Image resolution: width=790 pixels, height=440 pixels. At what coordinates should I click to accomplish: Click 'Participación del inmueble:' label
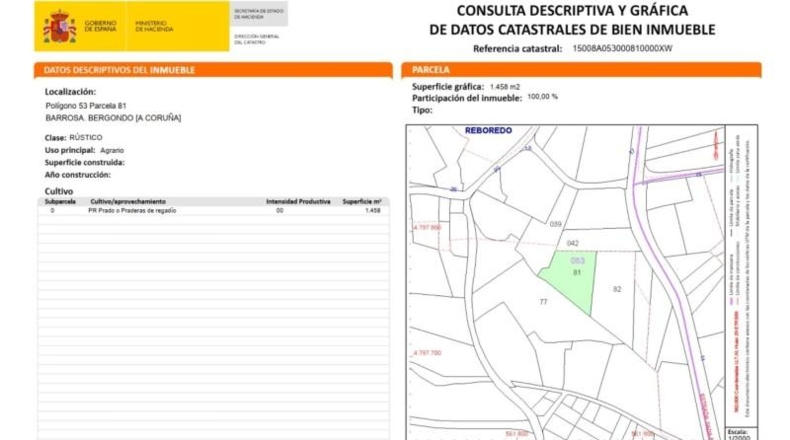point(467,98)
